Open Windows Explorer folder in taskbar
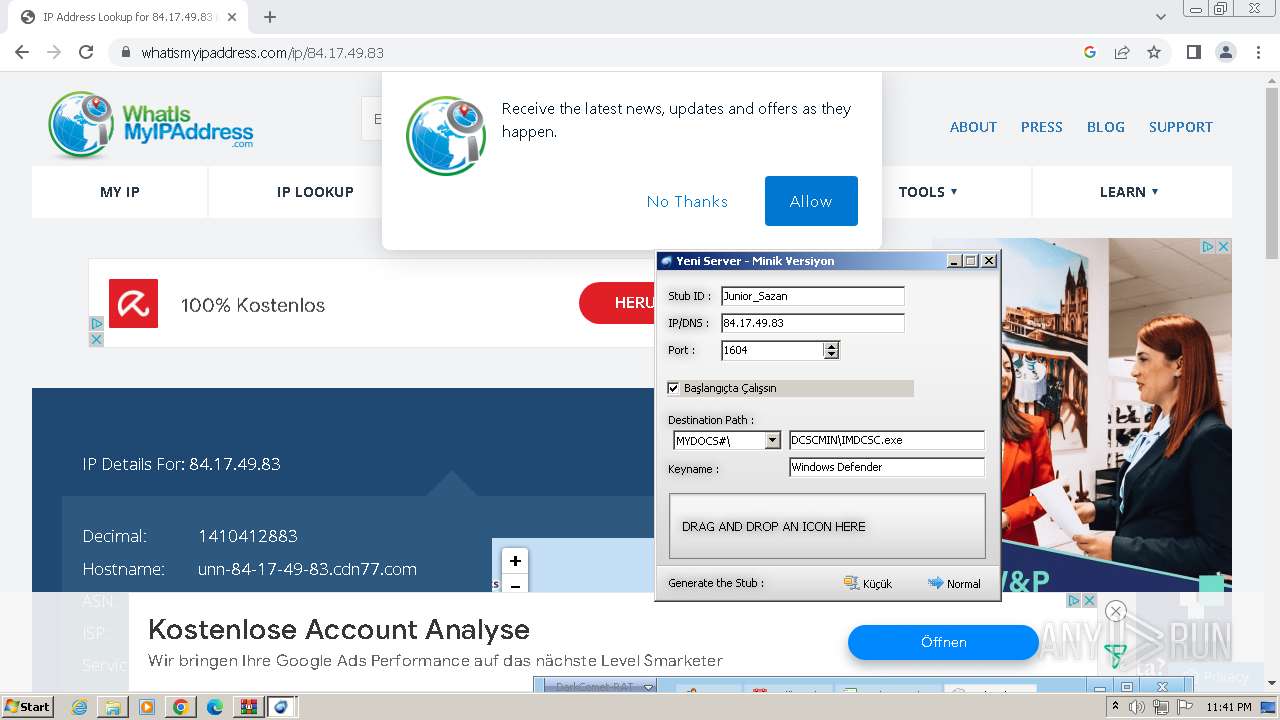Viewport: 1280px width, 720px height. 113,707
